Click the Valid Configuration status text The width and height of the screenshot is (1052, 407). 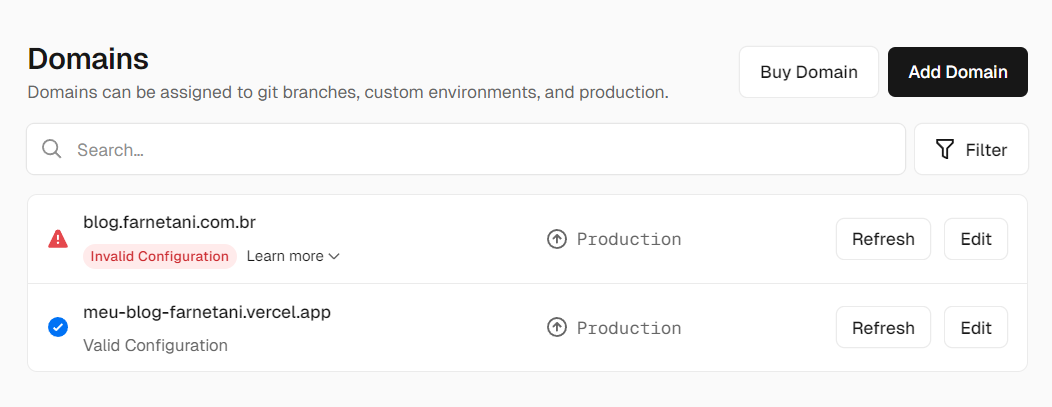pyautogui.click(x=155, y=345)
